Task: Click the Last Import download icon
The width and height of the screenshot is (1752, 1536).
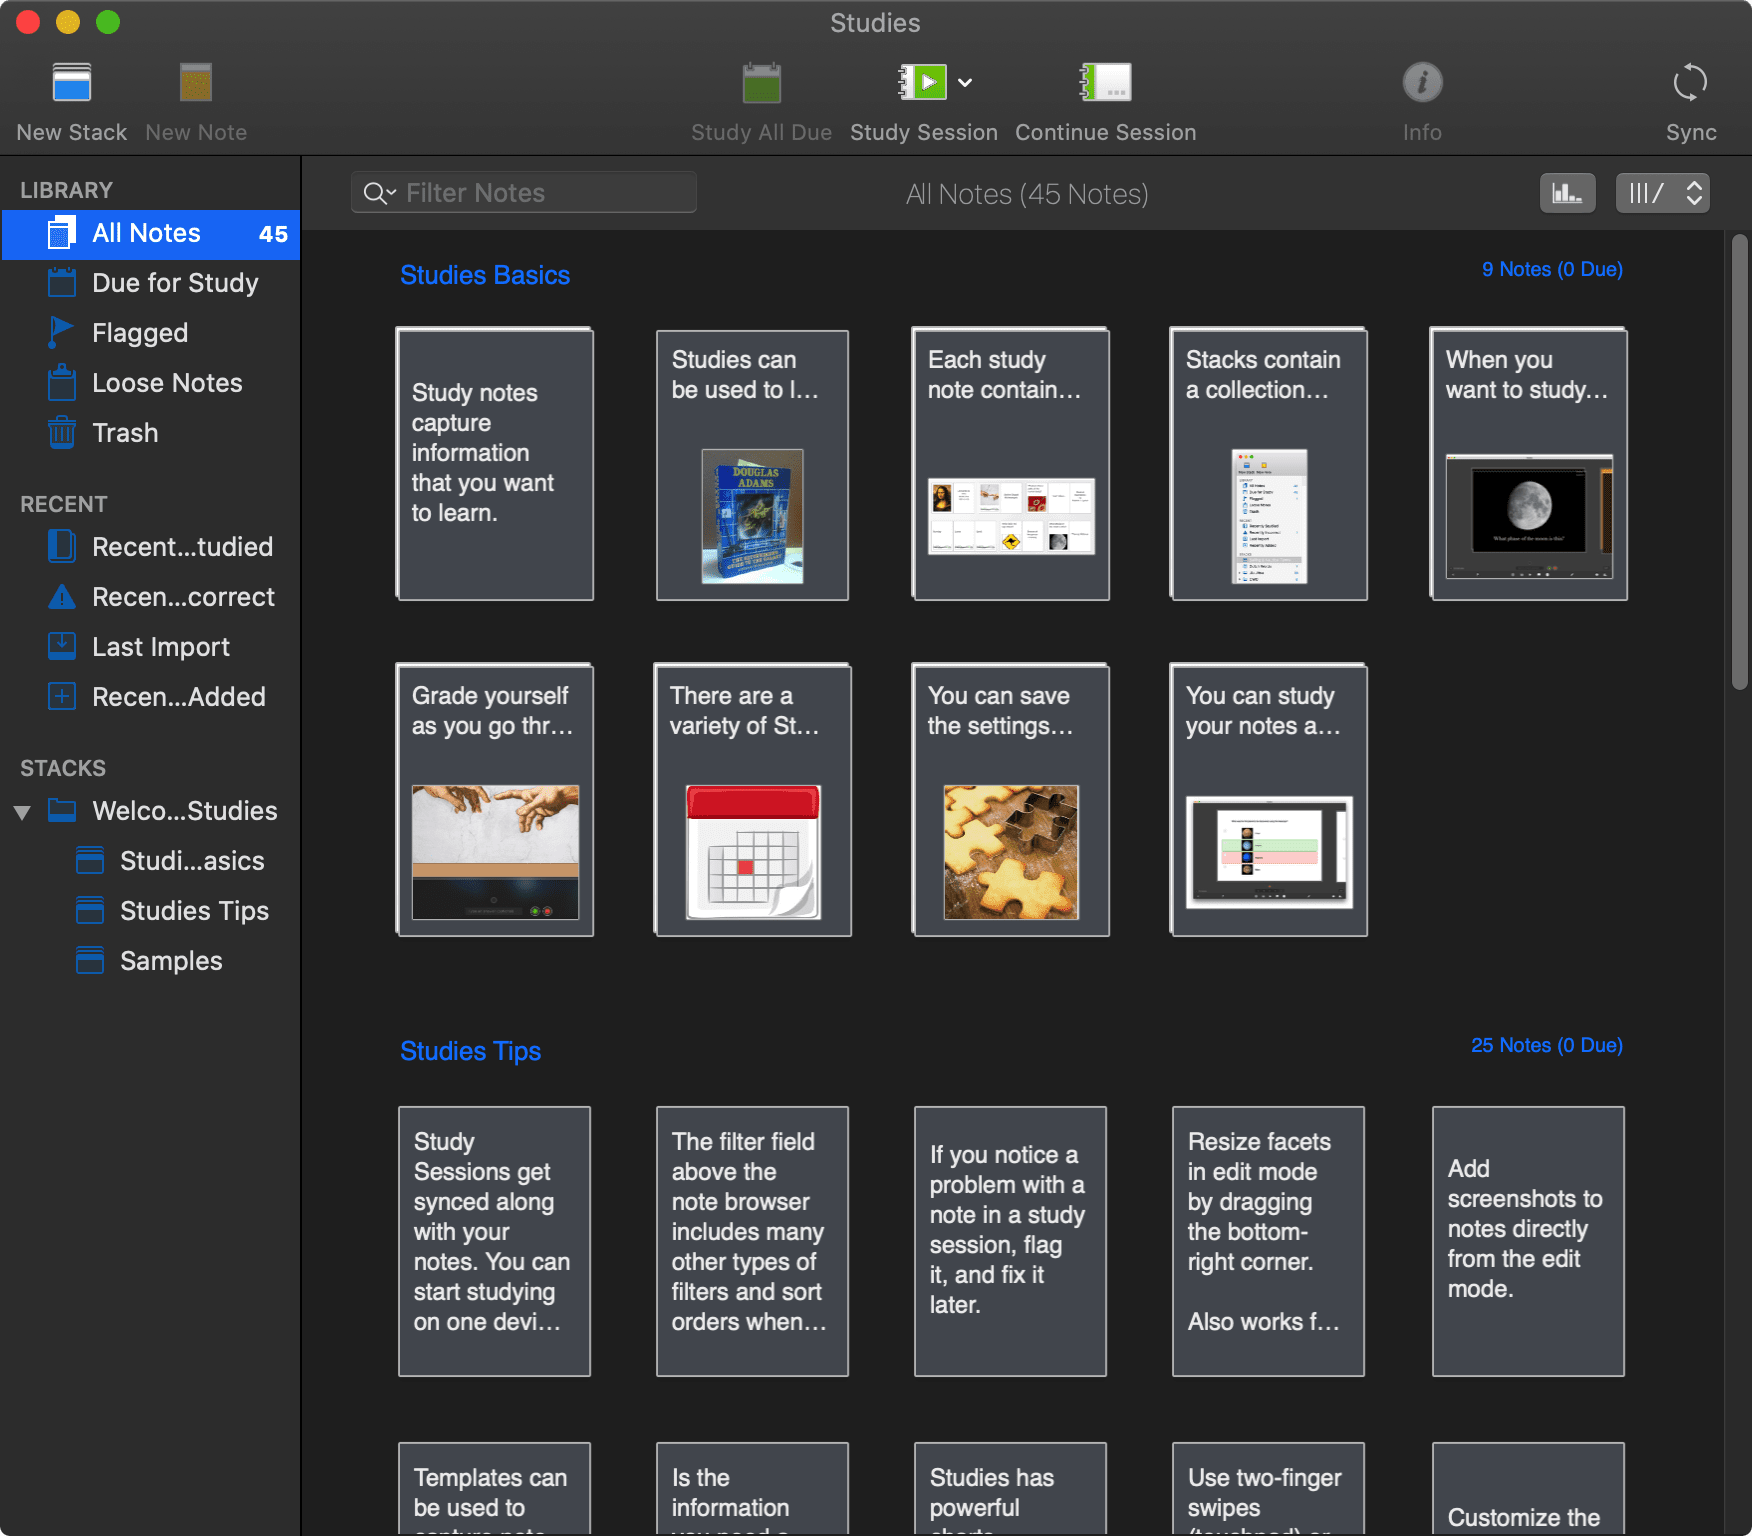Action: click(62, 647)
